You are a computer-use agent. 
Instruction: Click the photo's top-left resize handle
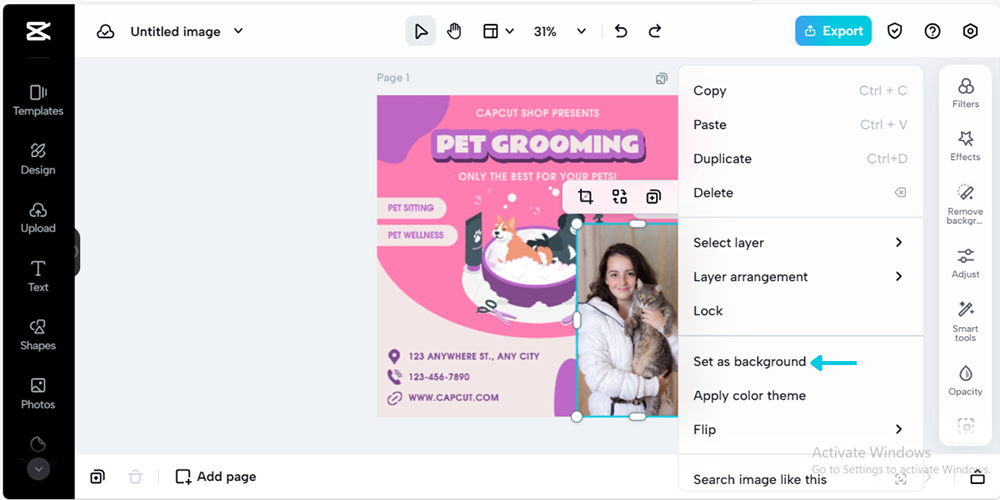(x=577, y=224)
